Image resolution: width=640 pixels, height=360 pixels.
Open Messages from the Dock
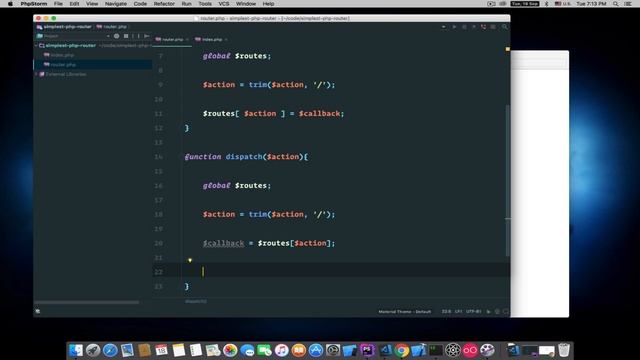(x=247, y=350)
